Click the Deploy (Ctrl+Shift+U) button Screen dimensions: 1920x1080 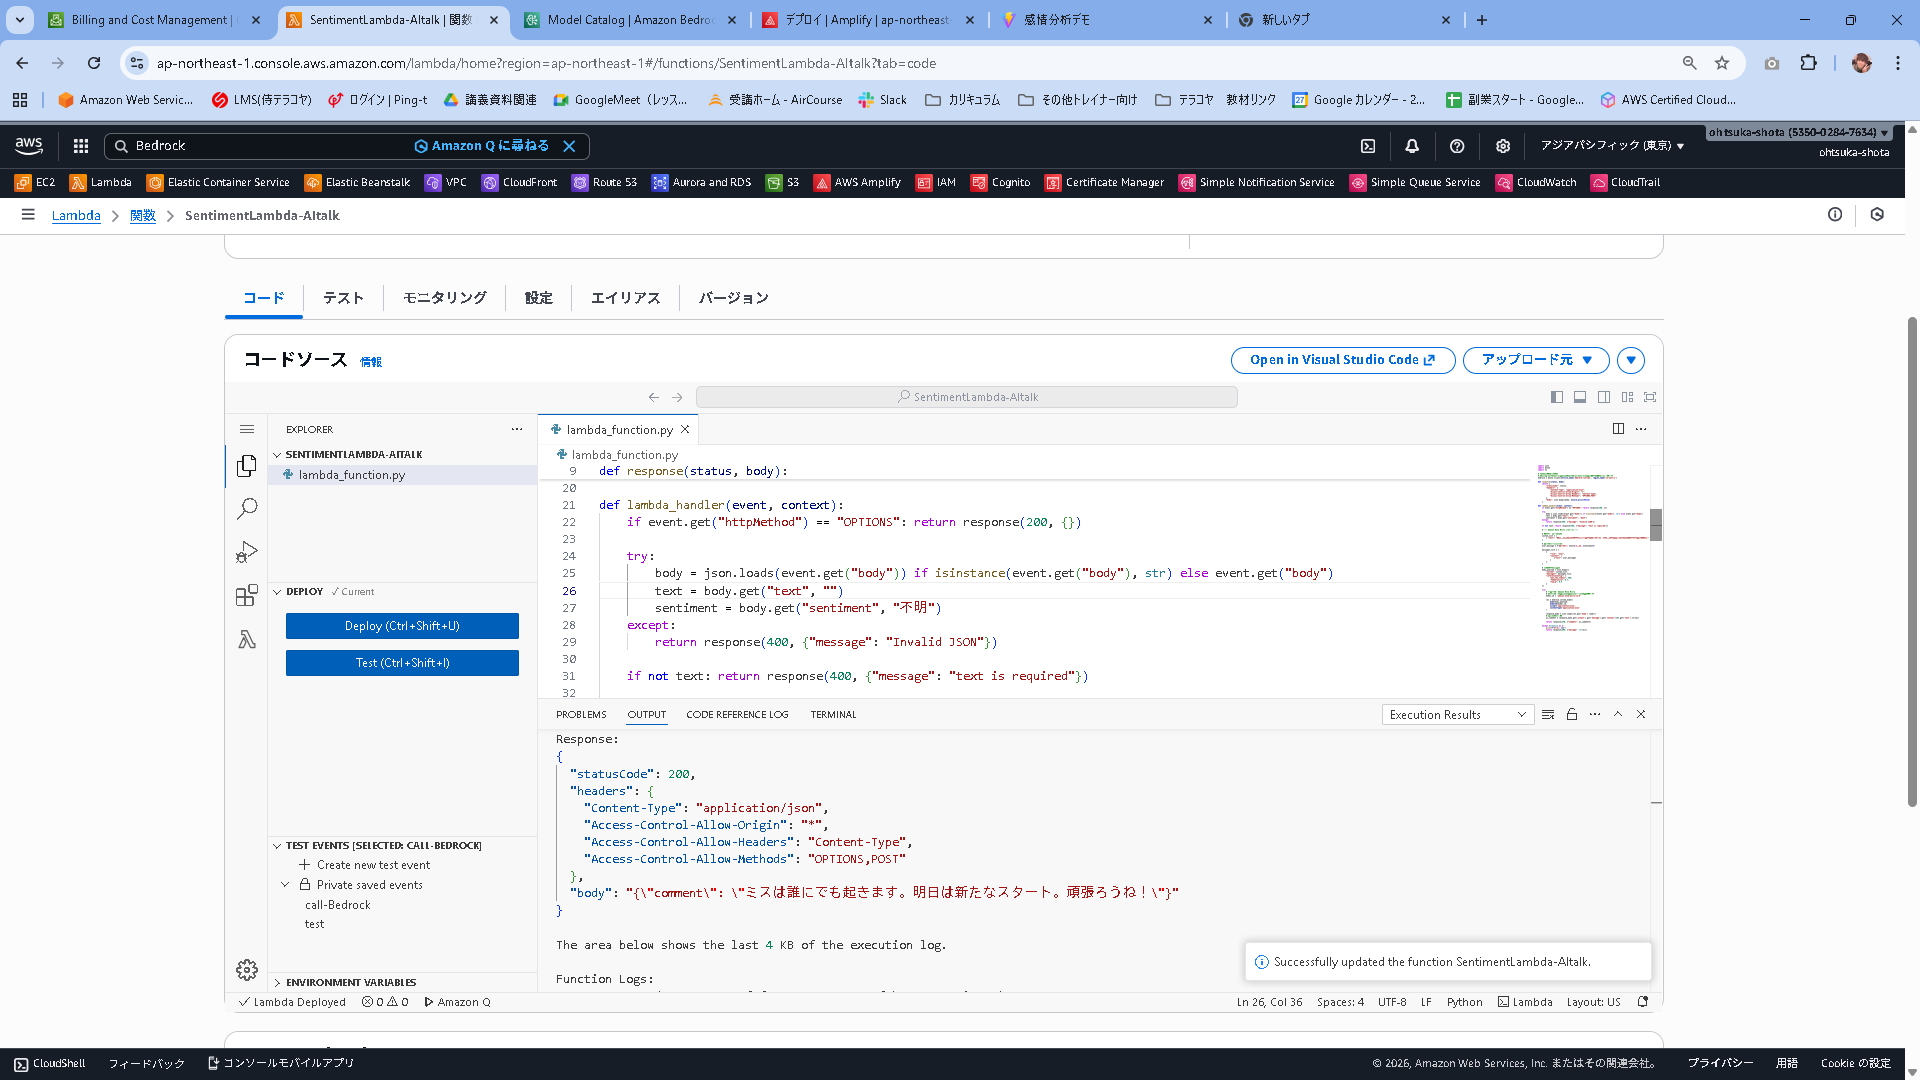(402, 626)
